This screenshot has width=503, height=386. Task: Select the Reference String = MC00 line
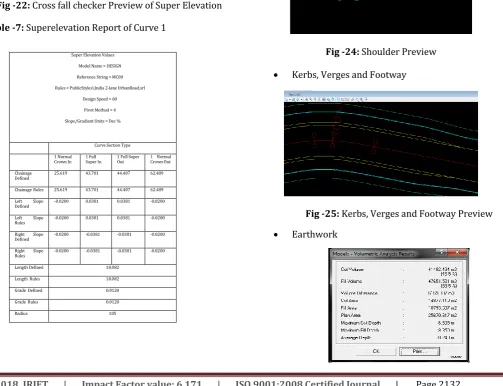pyautogui.click(x=100, y=77)
